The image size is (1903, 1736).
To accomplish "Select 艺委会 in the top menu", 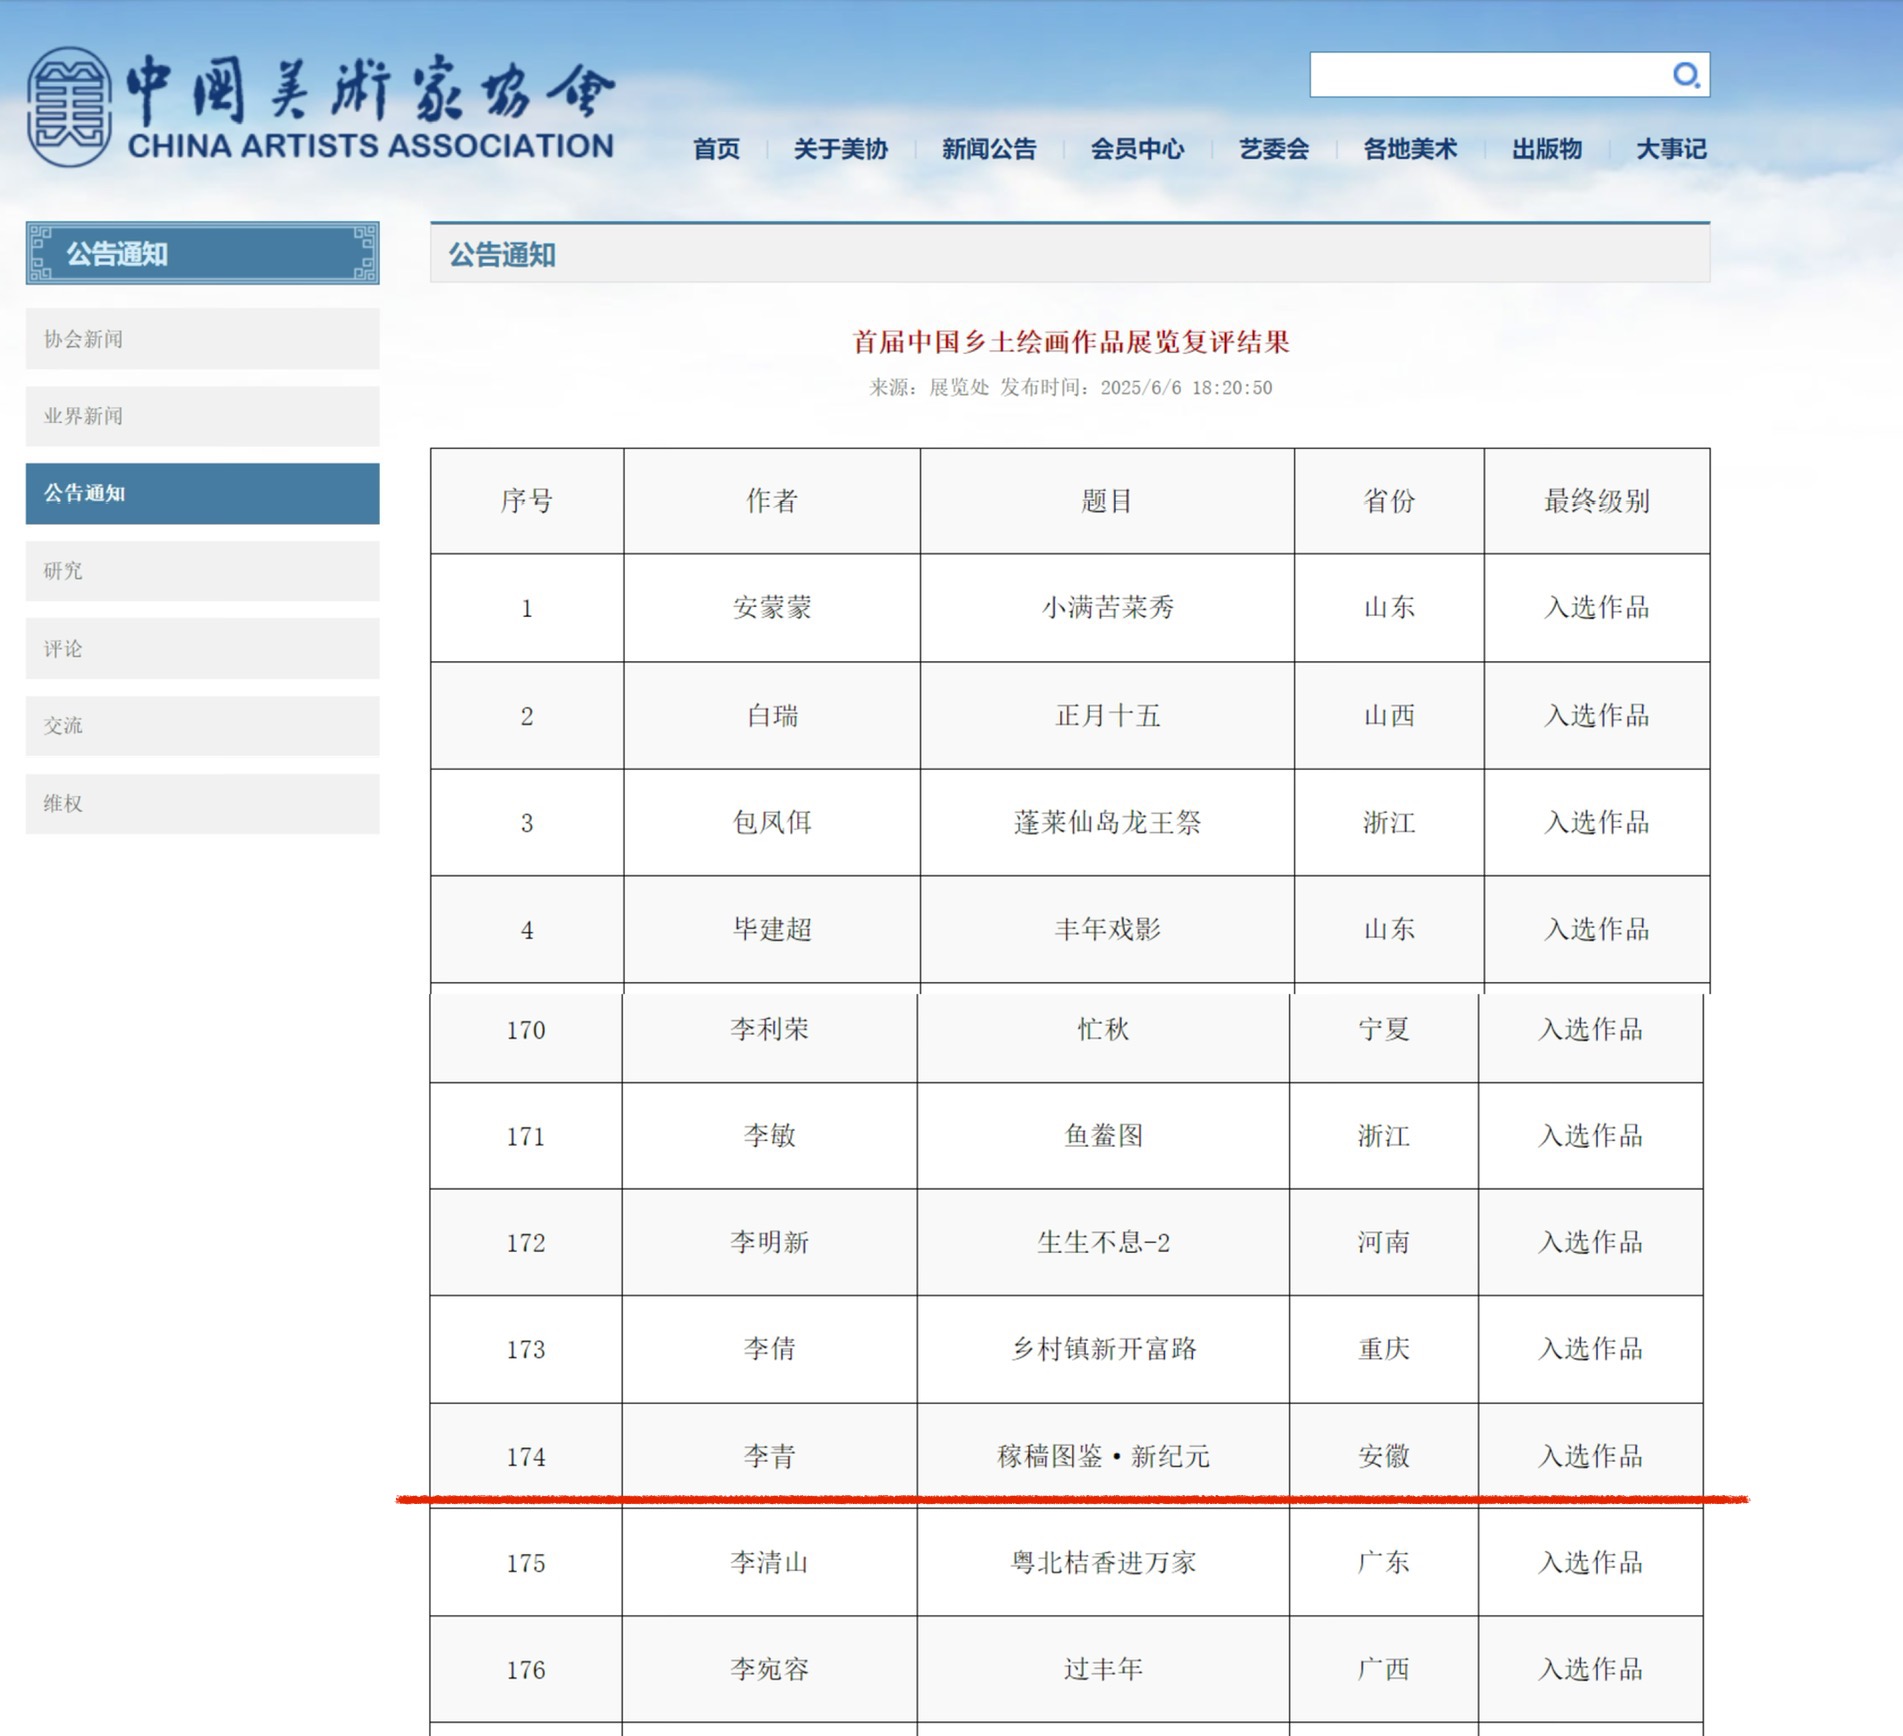I will pos(1273,149).
